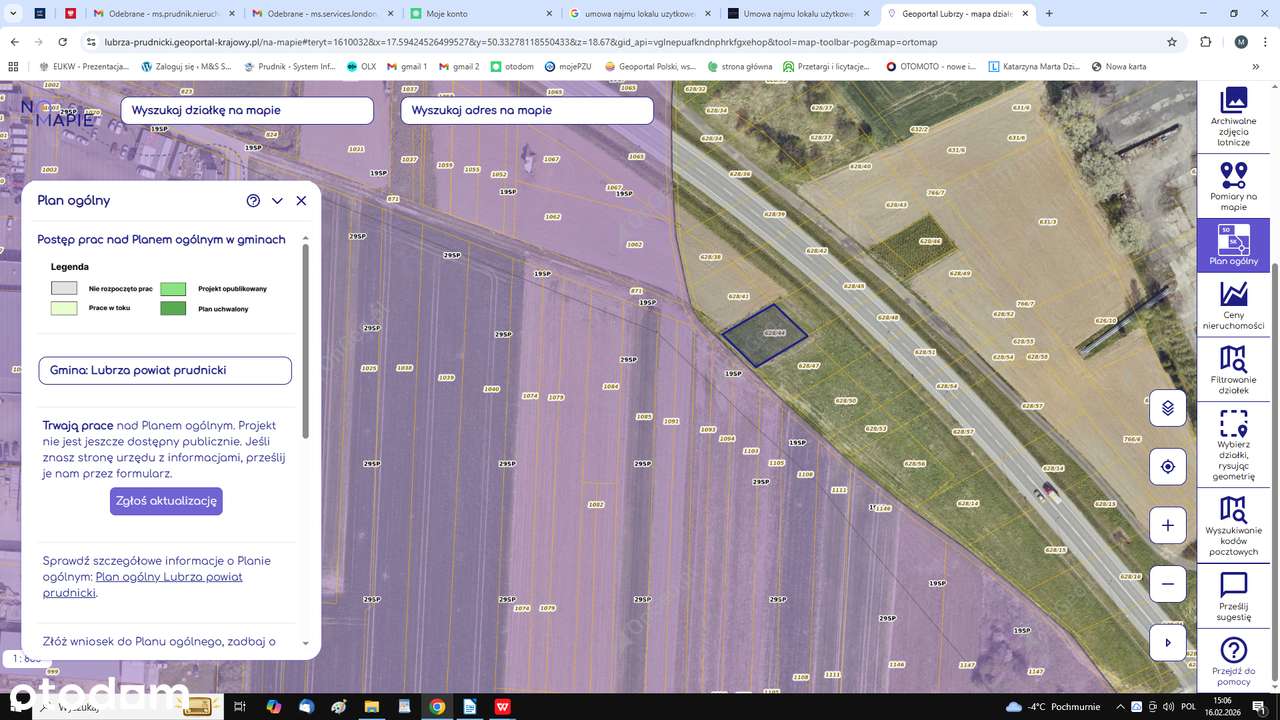
Task: Click Zgłoś aktualizację button
Action: pyautogui.click(x=166, y=501)
